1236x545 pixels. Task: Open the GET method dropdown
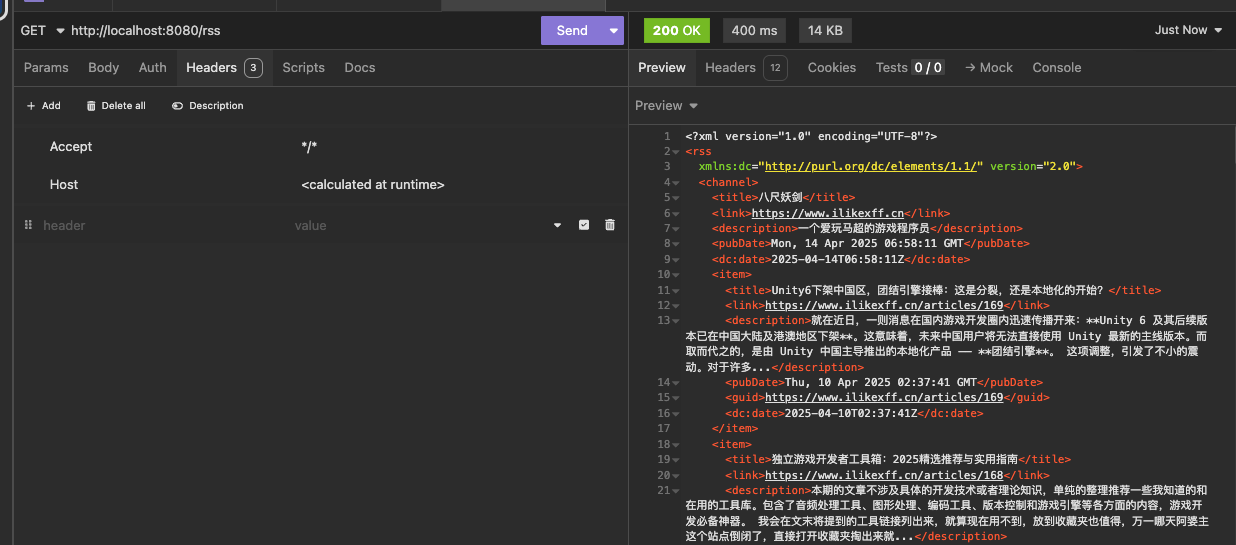coord(42,30)
